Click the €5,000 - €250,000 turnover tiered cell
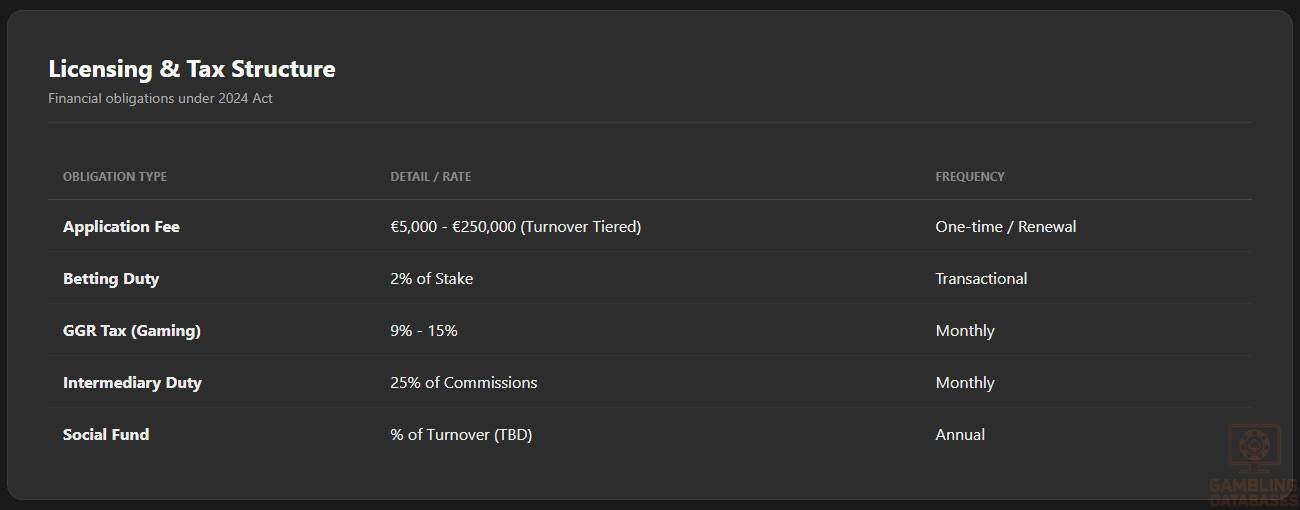The image size is (1300, 510). pos(516,227)
